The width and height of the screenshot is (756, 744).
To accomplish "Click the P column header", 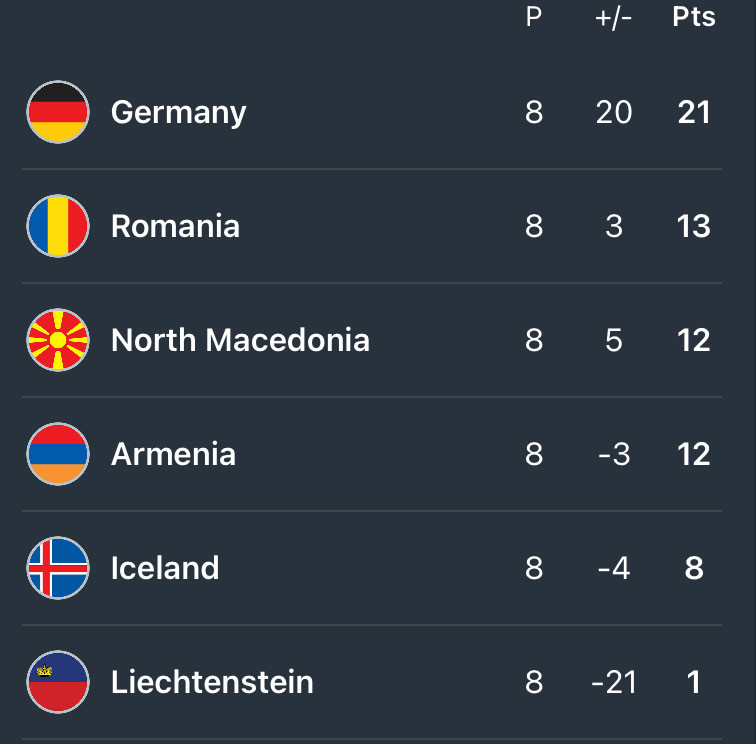I will click(534, 17).
